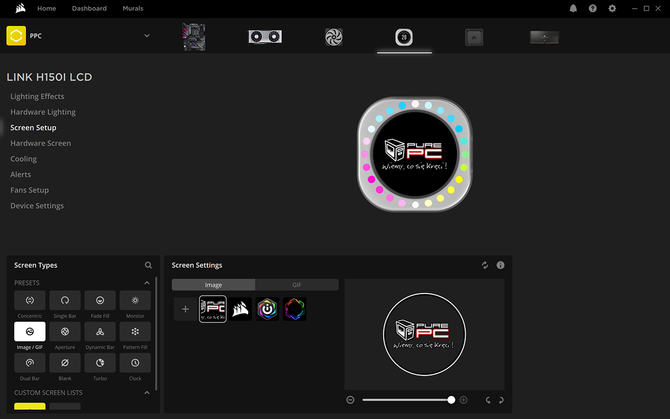
Task: Switch to the Image tab
Action: coord(213,285)
